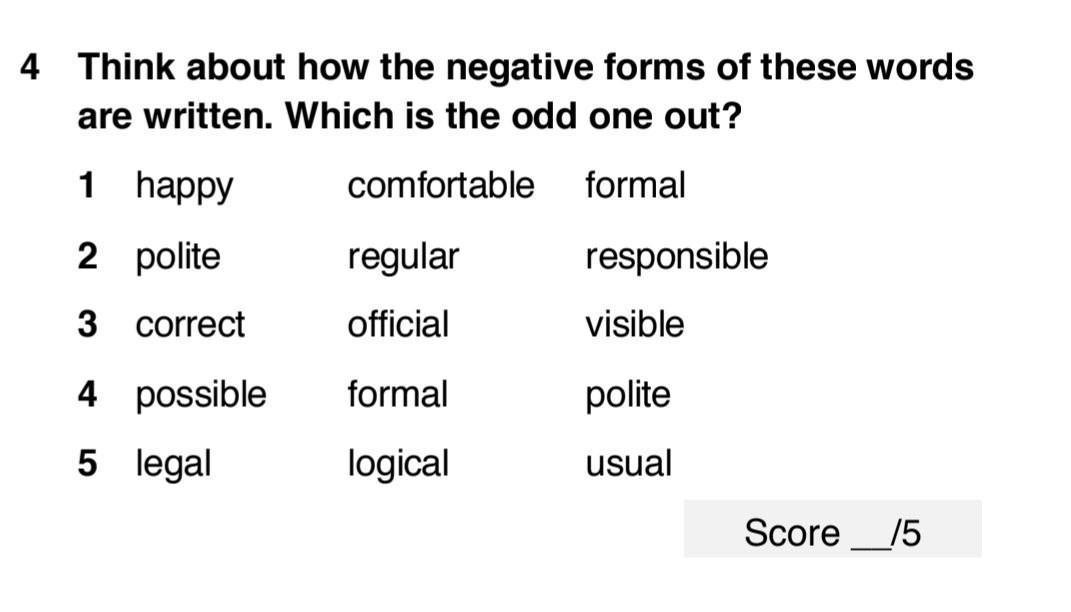Click row number 5 label
Viewport: 1071px width, 612px height.
(87, 464)
